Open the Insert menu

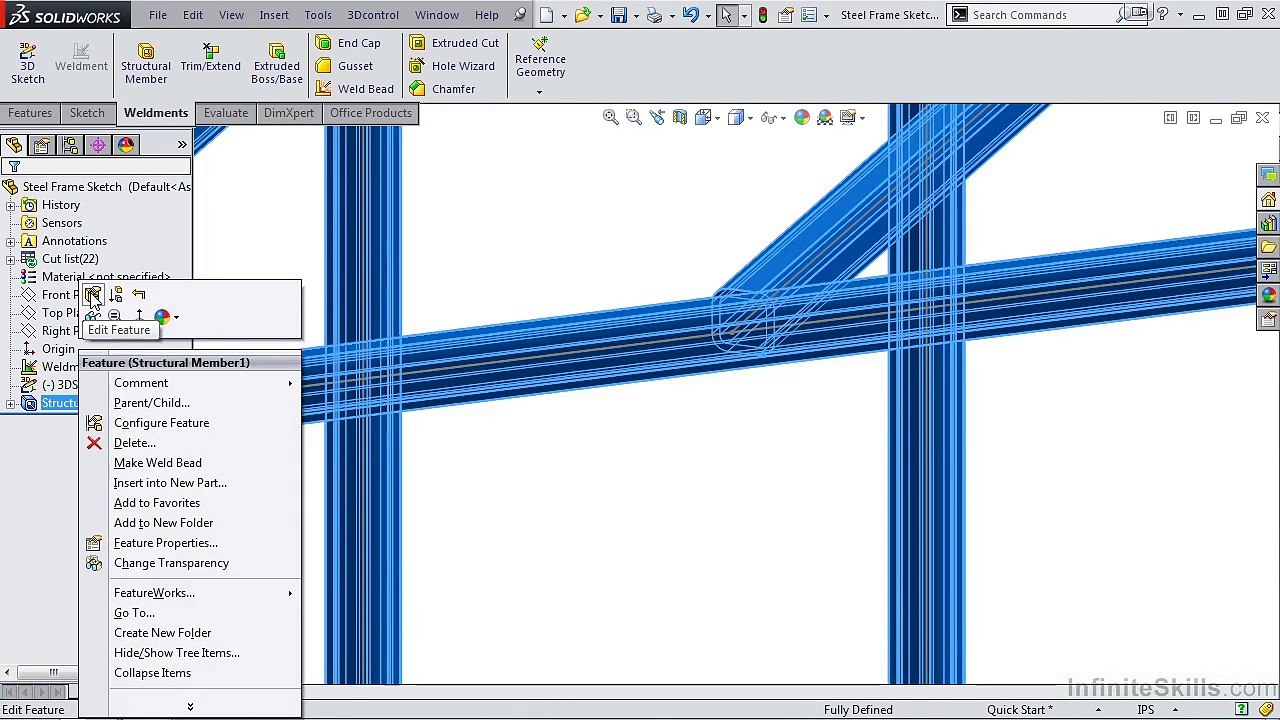pyautogui.click(x=274, y=15)
